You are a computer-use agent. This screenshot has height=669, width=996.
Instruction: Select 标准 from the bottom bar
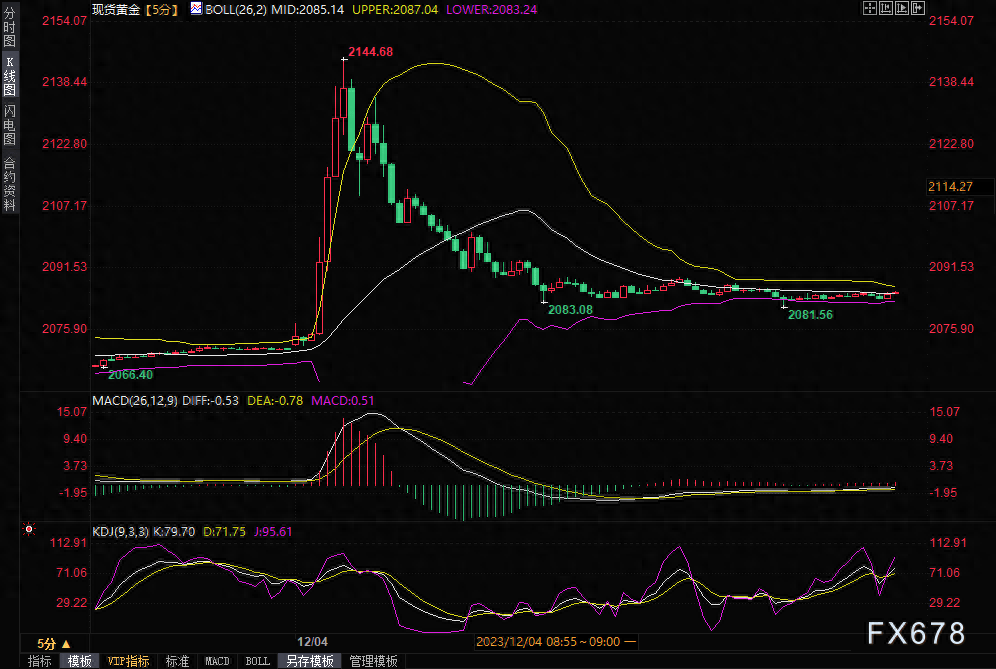[x=177, y=661]
